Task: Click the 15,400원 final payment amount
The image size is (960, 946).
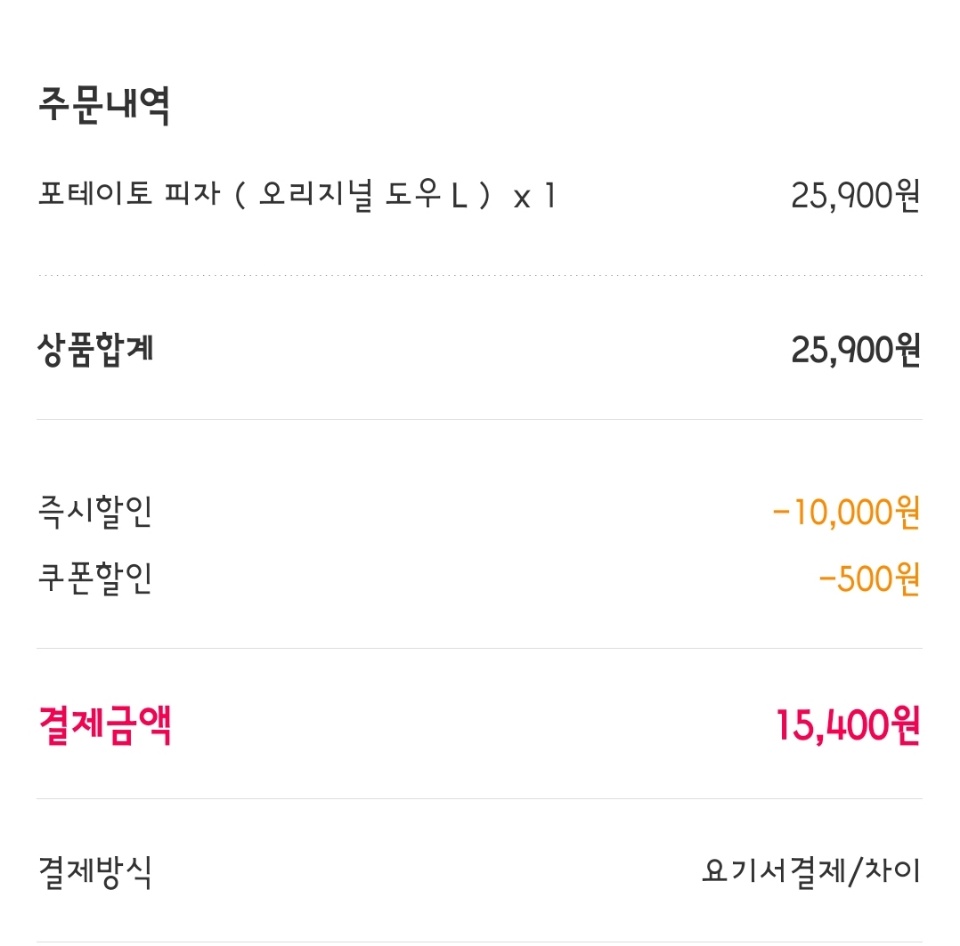Action: pos(847,726)
